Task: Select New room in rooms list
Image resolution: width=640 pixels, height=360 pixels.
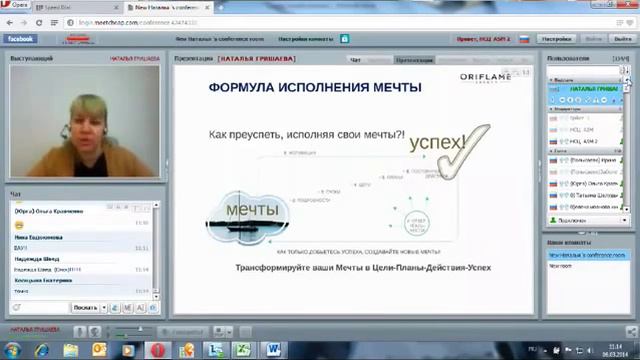Action: 588,266
